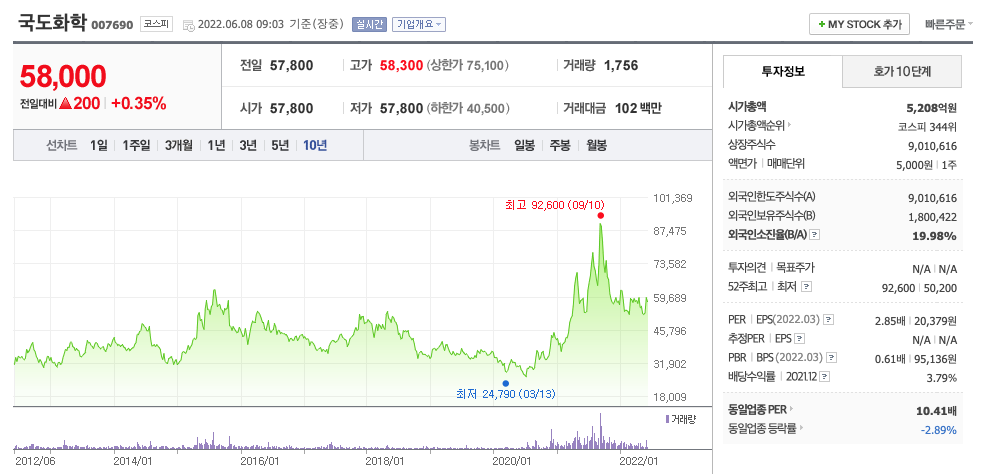Click the red up-triangle beside 200
This screenshot has width=992, height=474.
click(x=65, y=104)
